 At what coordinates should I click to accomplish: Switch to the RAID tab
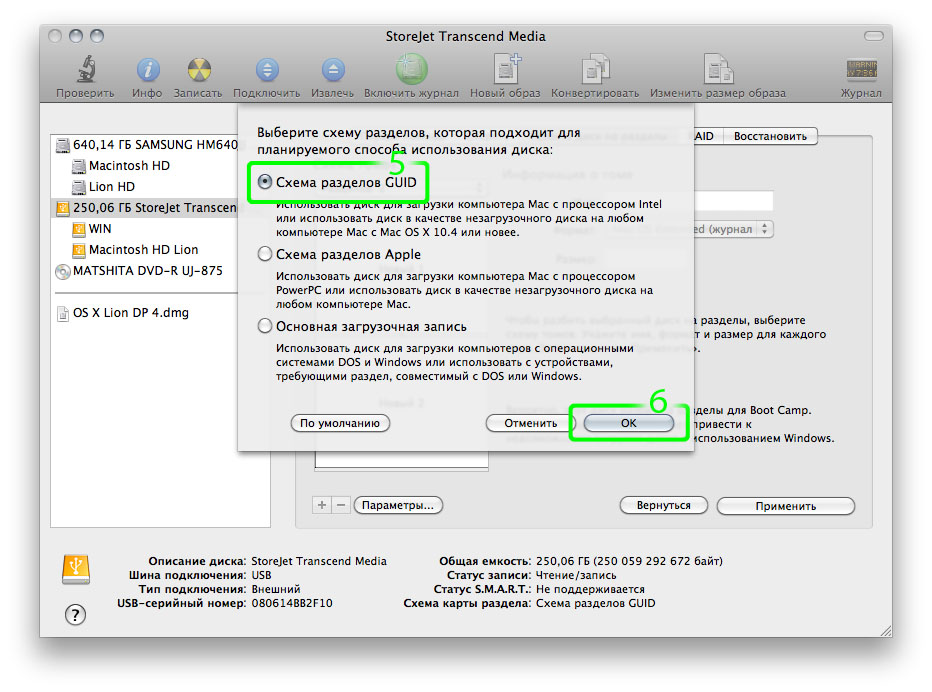pos(703,136)
